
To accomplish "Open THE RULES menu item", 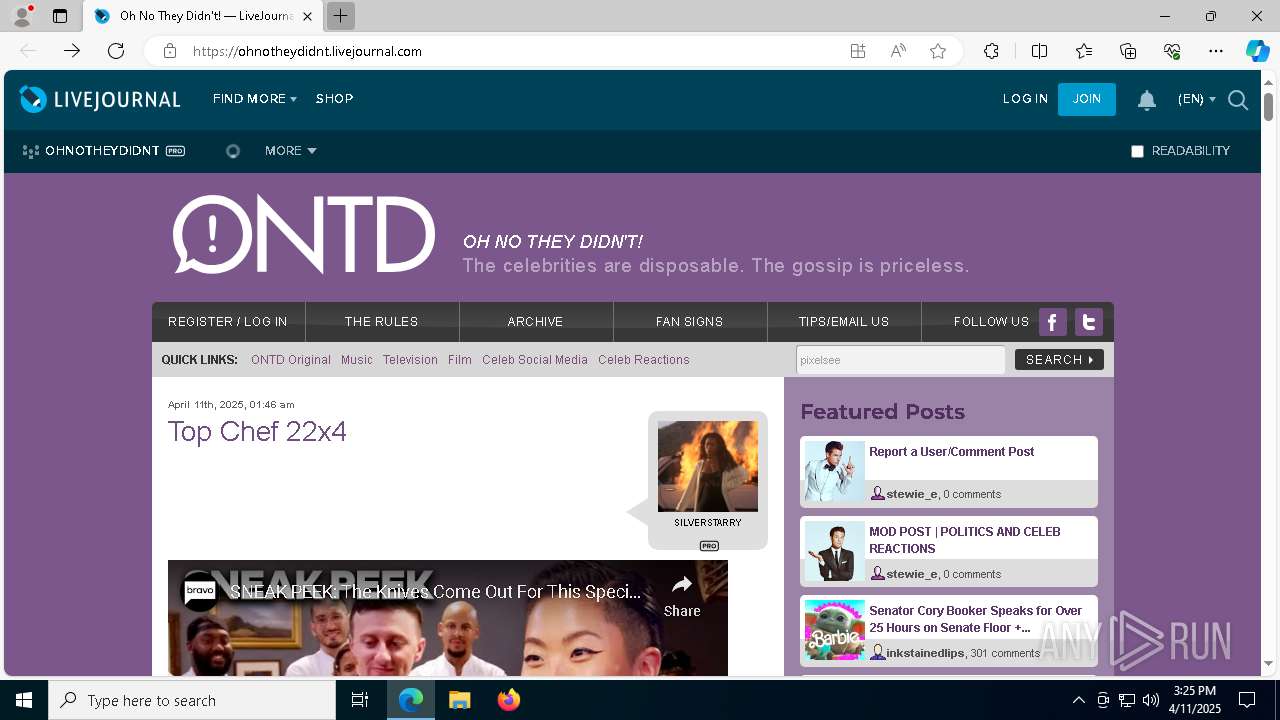I will point(382,322).
